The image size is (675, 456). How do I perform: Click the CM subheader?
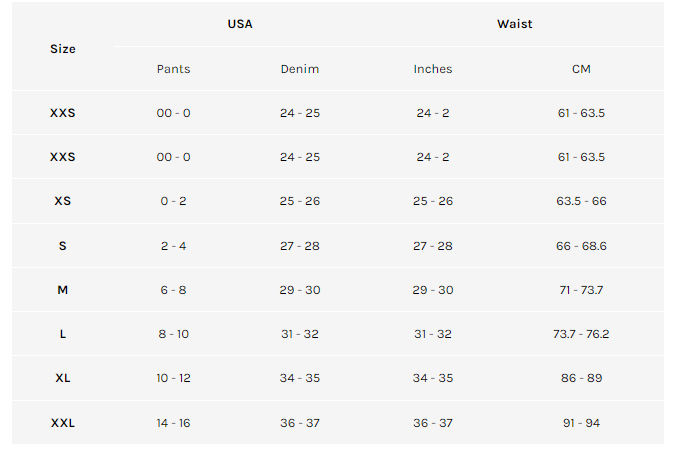pos(581,69)
